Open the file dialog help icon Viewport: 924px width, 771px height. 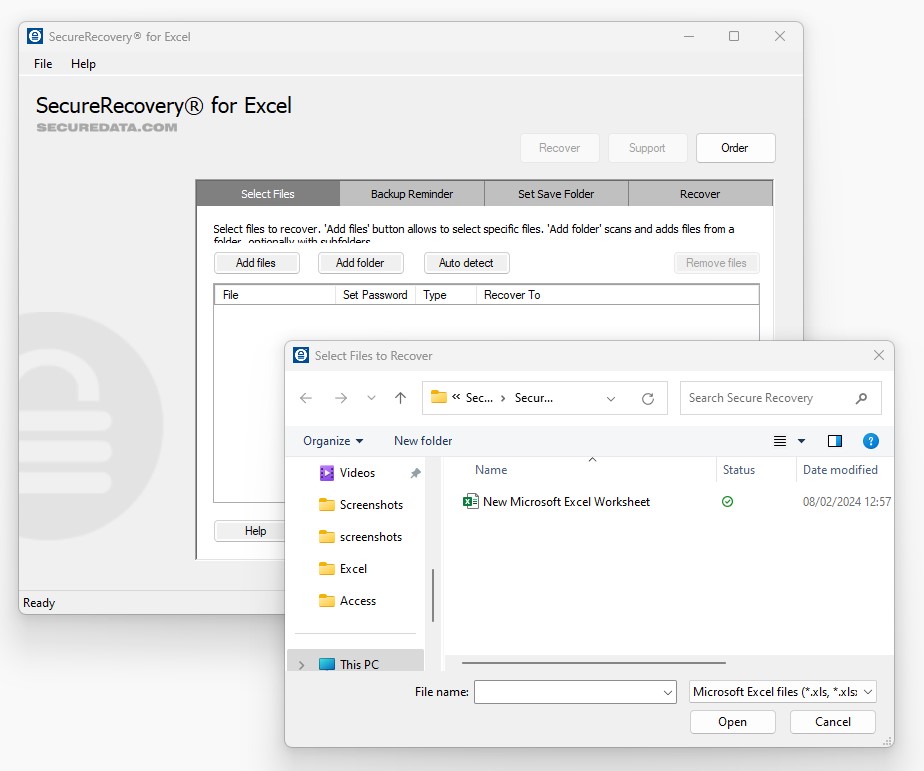pyautogui.click(x=870, y=441)
